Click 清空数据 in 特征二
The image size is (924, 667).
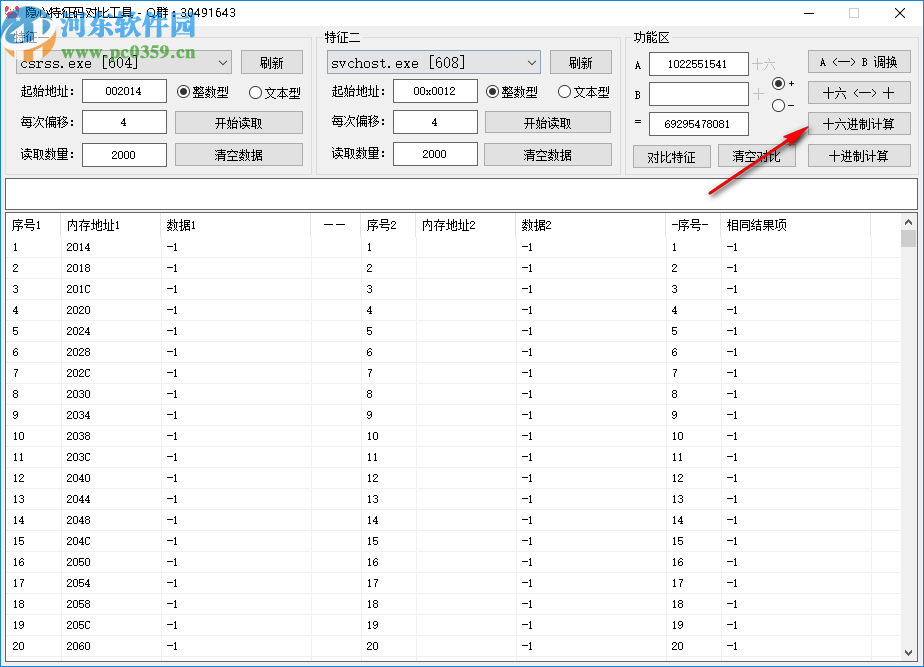(x=548, y=154)
